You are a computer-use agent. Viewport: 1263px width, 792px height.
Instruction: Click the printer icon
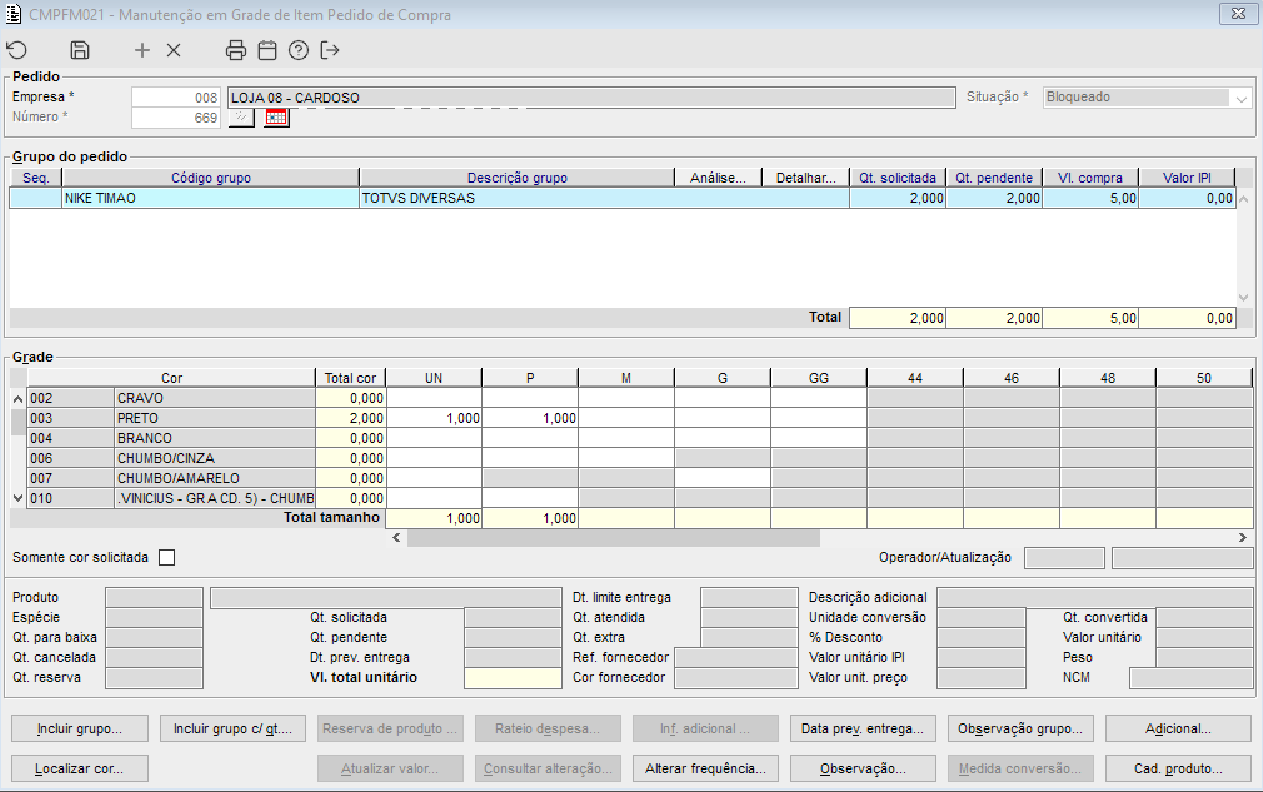click(x=236, y=50)
